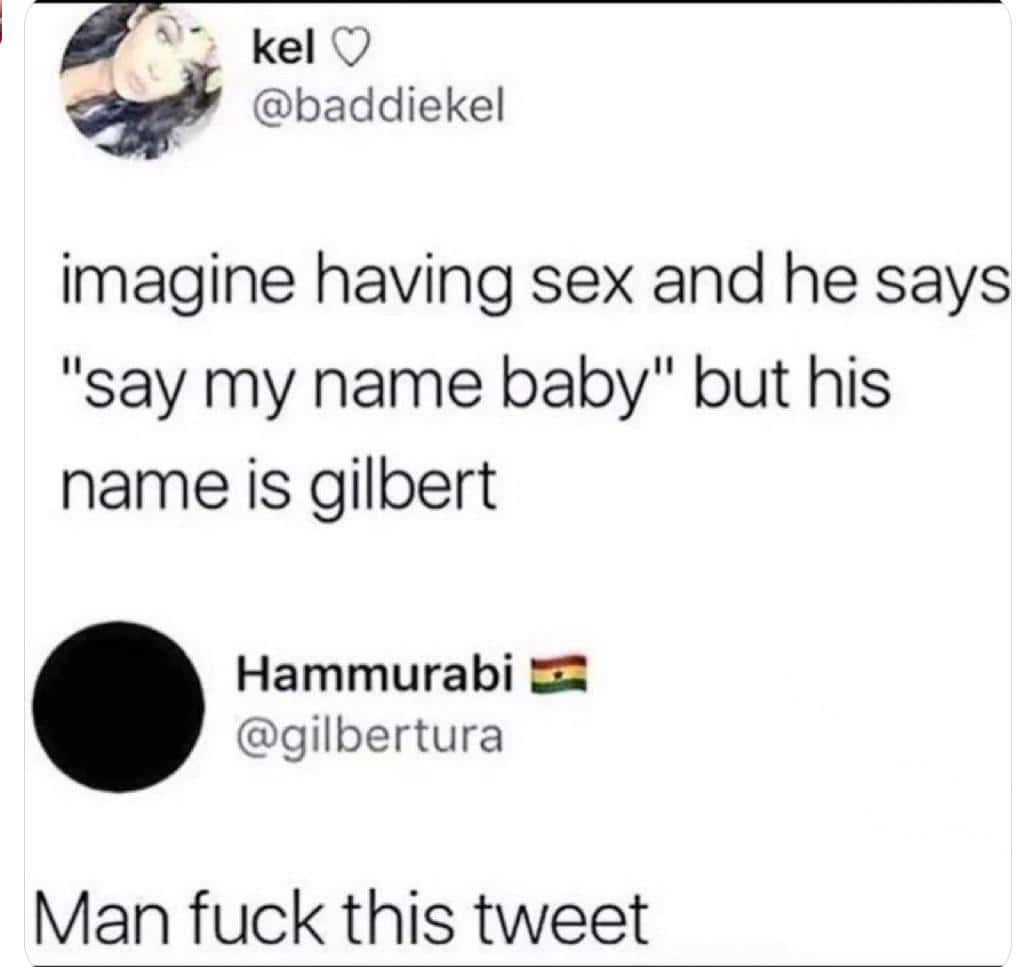
Task: Visit the @baddiekel handle
Action: 379,107
